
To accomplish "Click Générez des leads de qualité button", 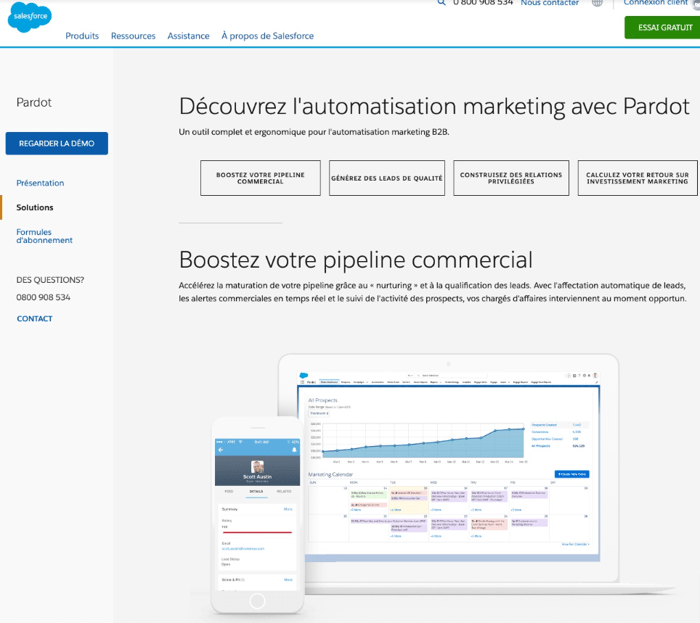I will (387, 178).
